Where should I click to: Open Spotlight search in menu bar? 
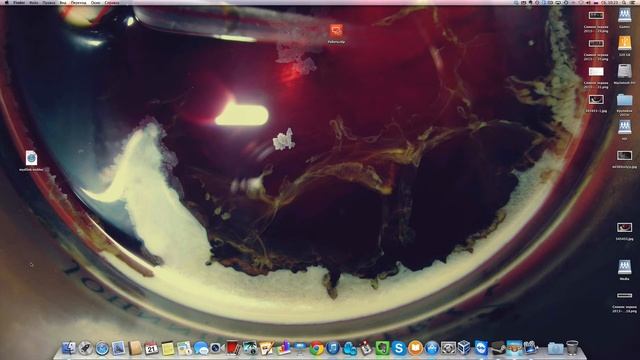[x=624, y=2]
